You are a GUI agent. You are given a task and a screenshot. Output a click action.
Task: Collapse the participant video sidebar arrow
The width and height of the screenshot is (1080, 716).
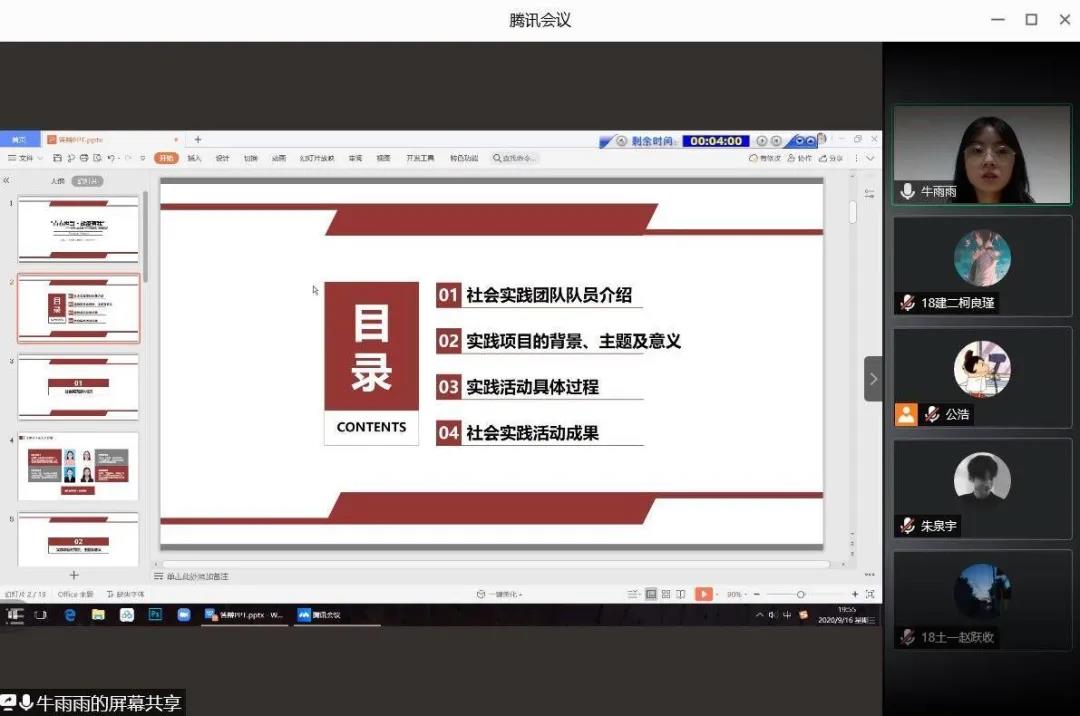873,379
